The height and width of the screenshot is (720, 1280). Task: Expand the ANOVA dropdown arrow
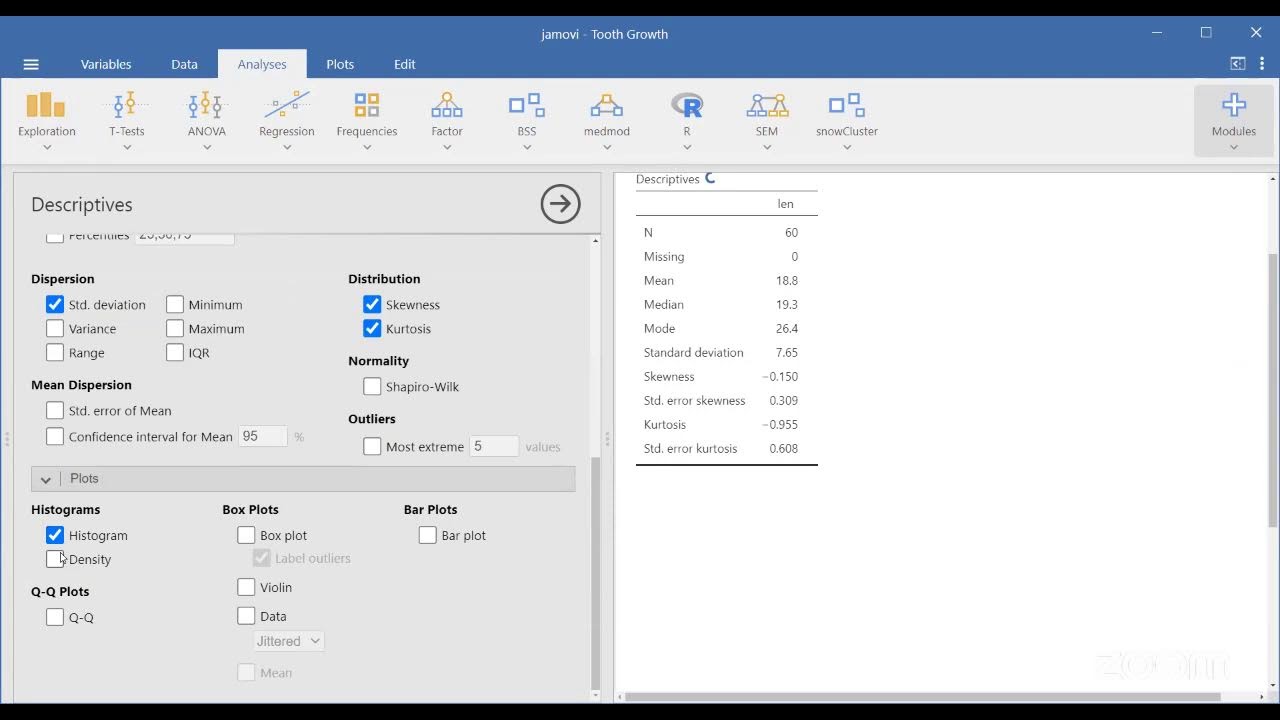[207, 148]
